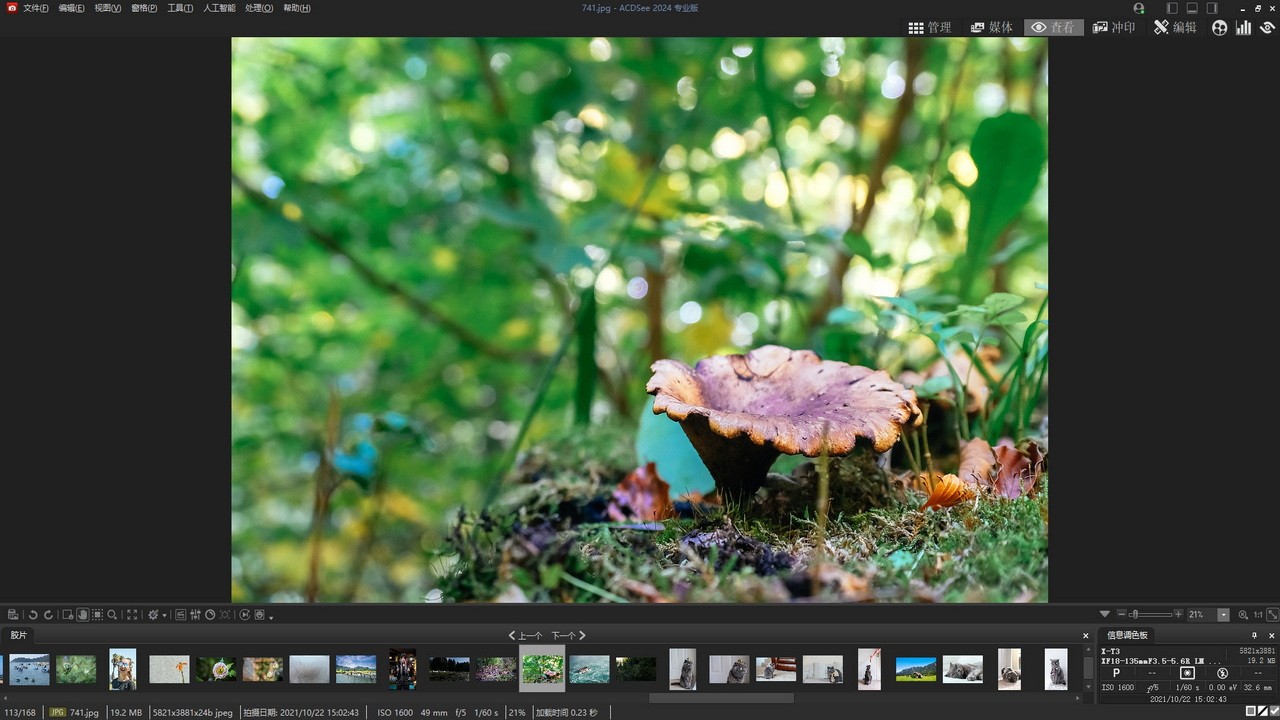Toggle the left panel layout button
This screenshot has width=1280, height=720.
(1172, 8)
